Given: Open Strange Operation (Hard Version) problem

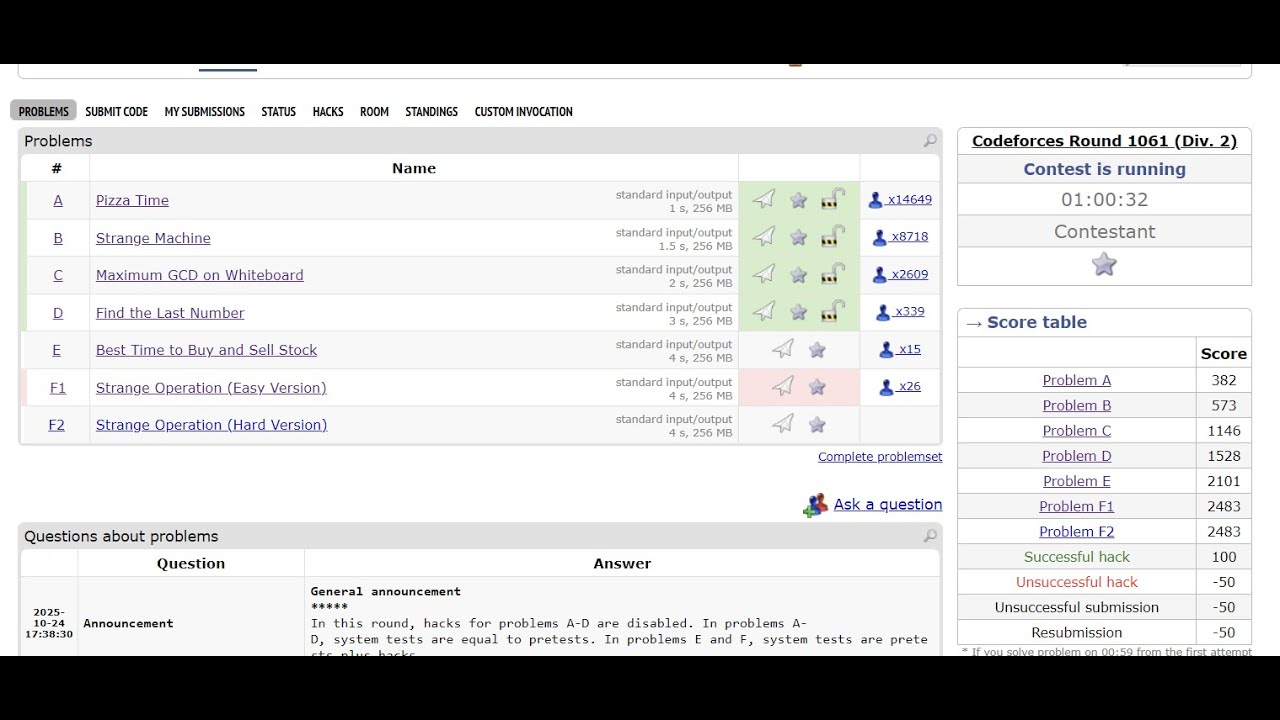Looking at the screenshot, I should click(x=211, y=425).
